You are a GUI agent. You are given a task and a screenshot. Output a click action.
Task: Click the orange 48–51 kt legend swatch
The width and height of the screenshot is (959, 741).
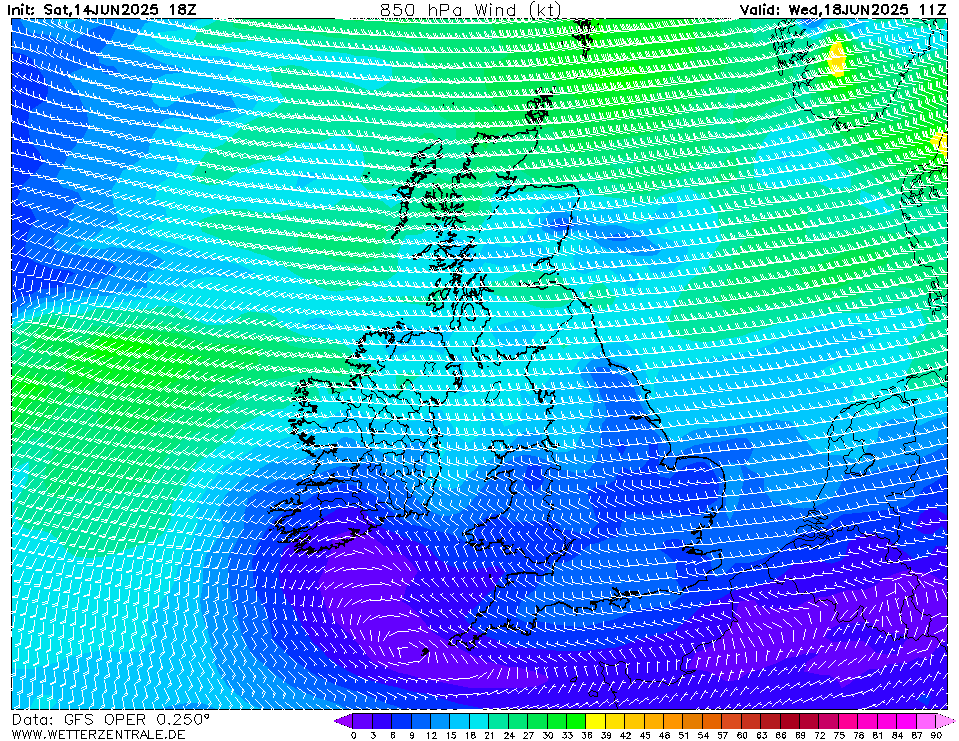click(673, 721)
